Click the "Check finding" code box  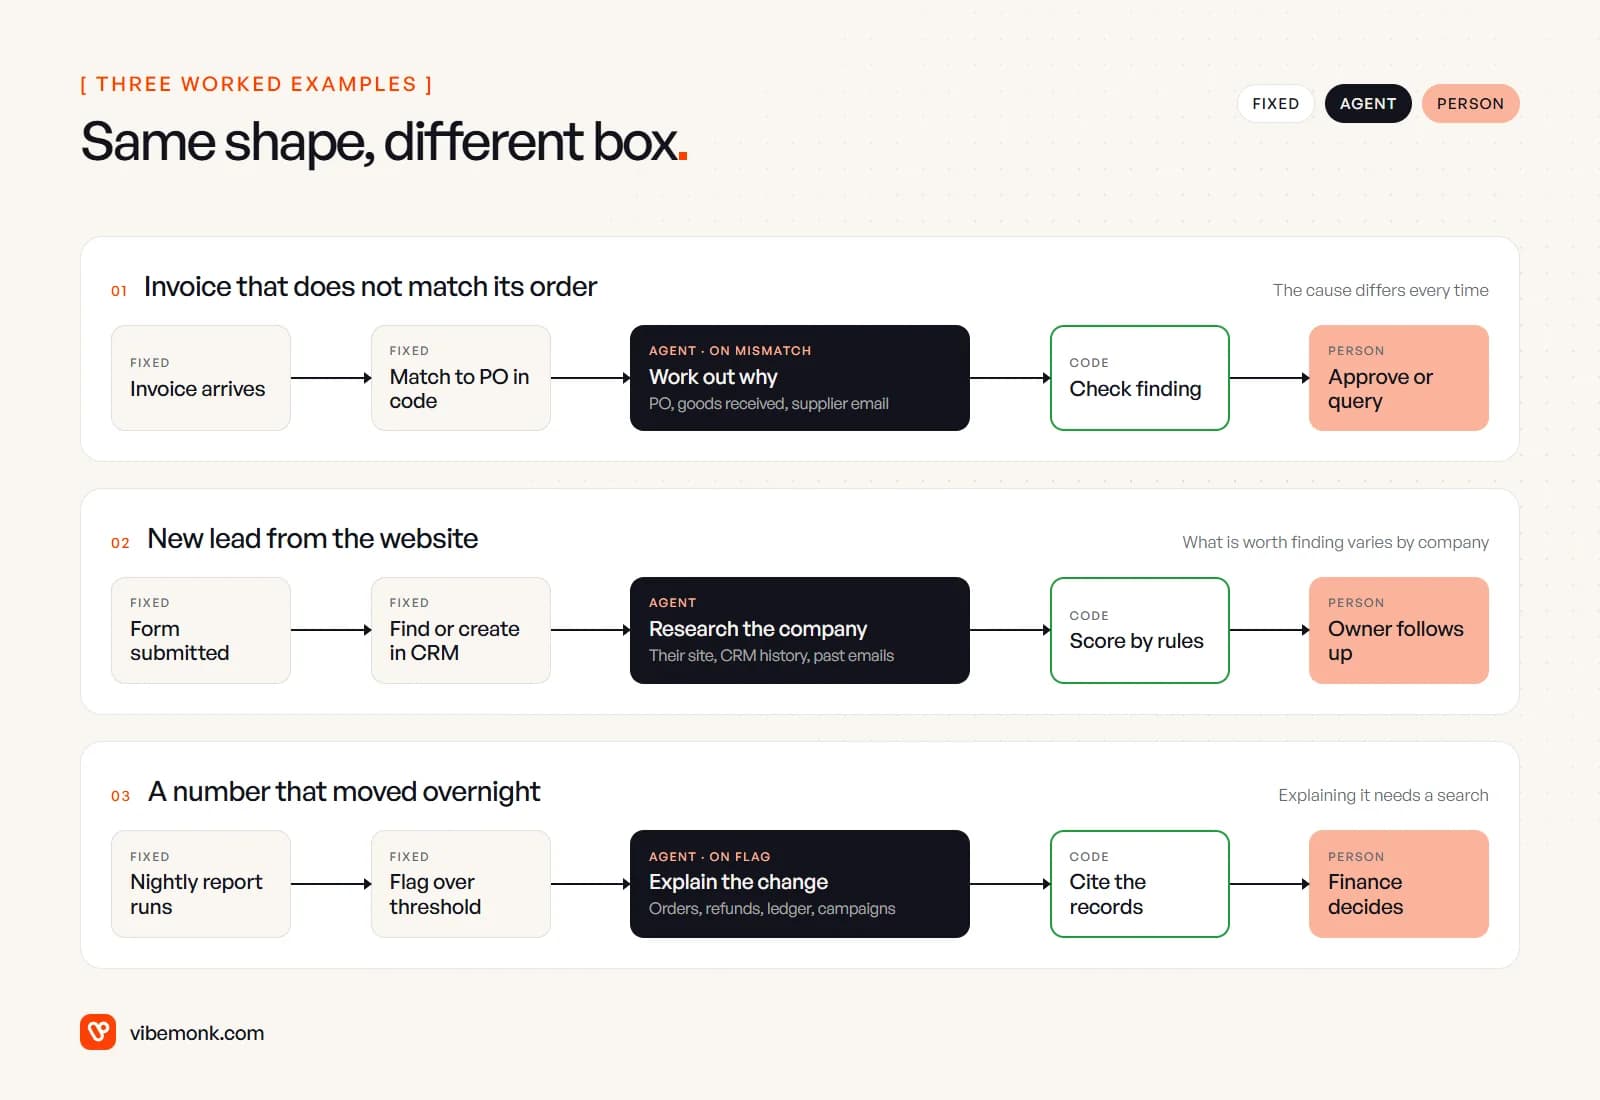[1140, 378]
